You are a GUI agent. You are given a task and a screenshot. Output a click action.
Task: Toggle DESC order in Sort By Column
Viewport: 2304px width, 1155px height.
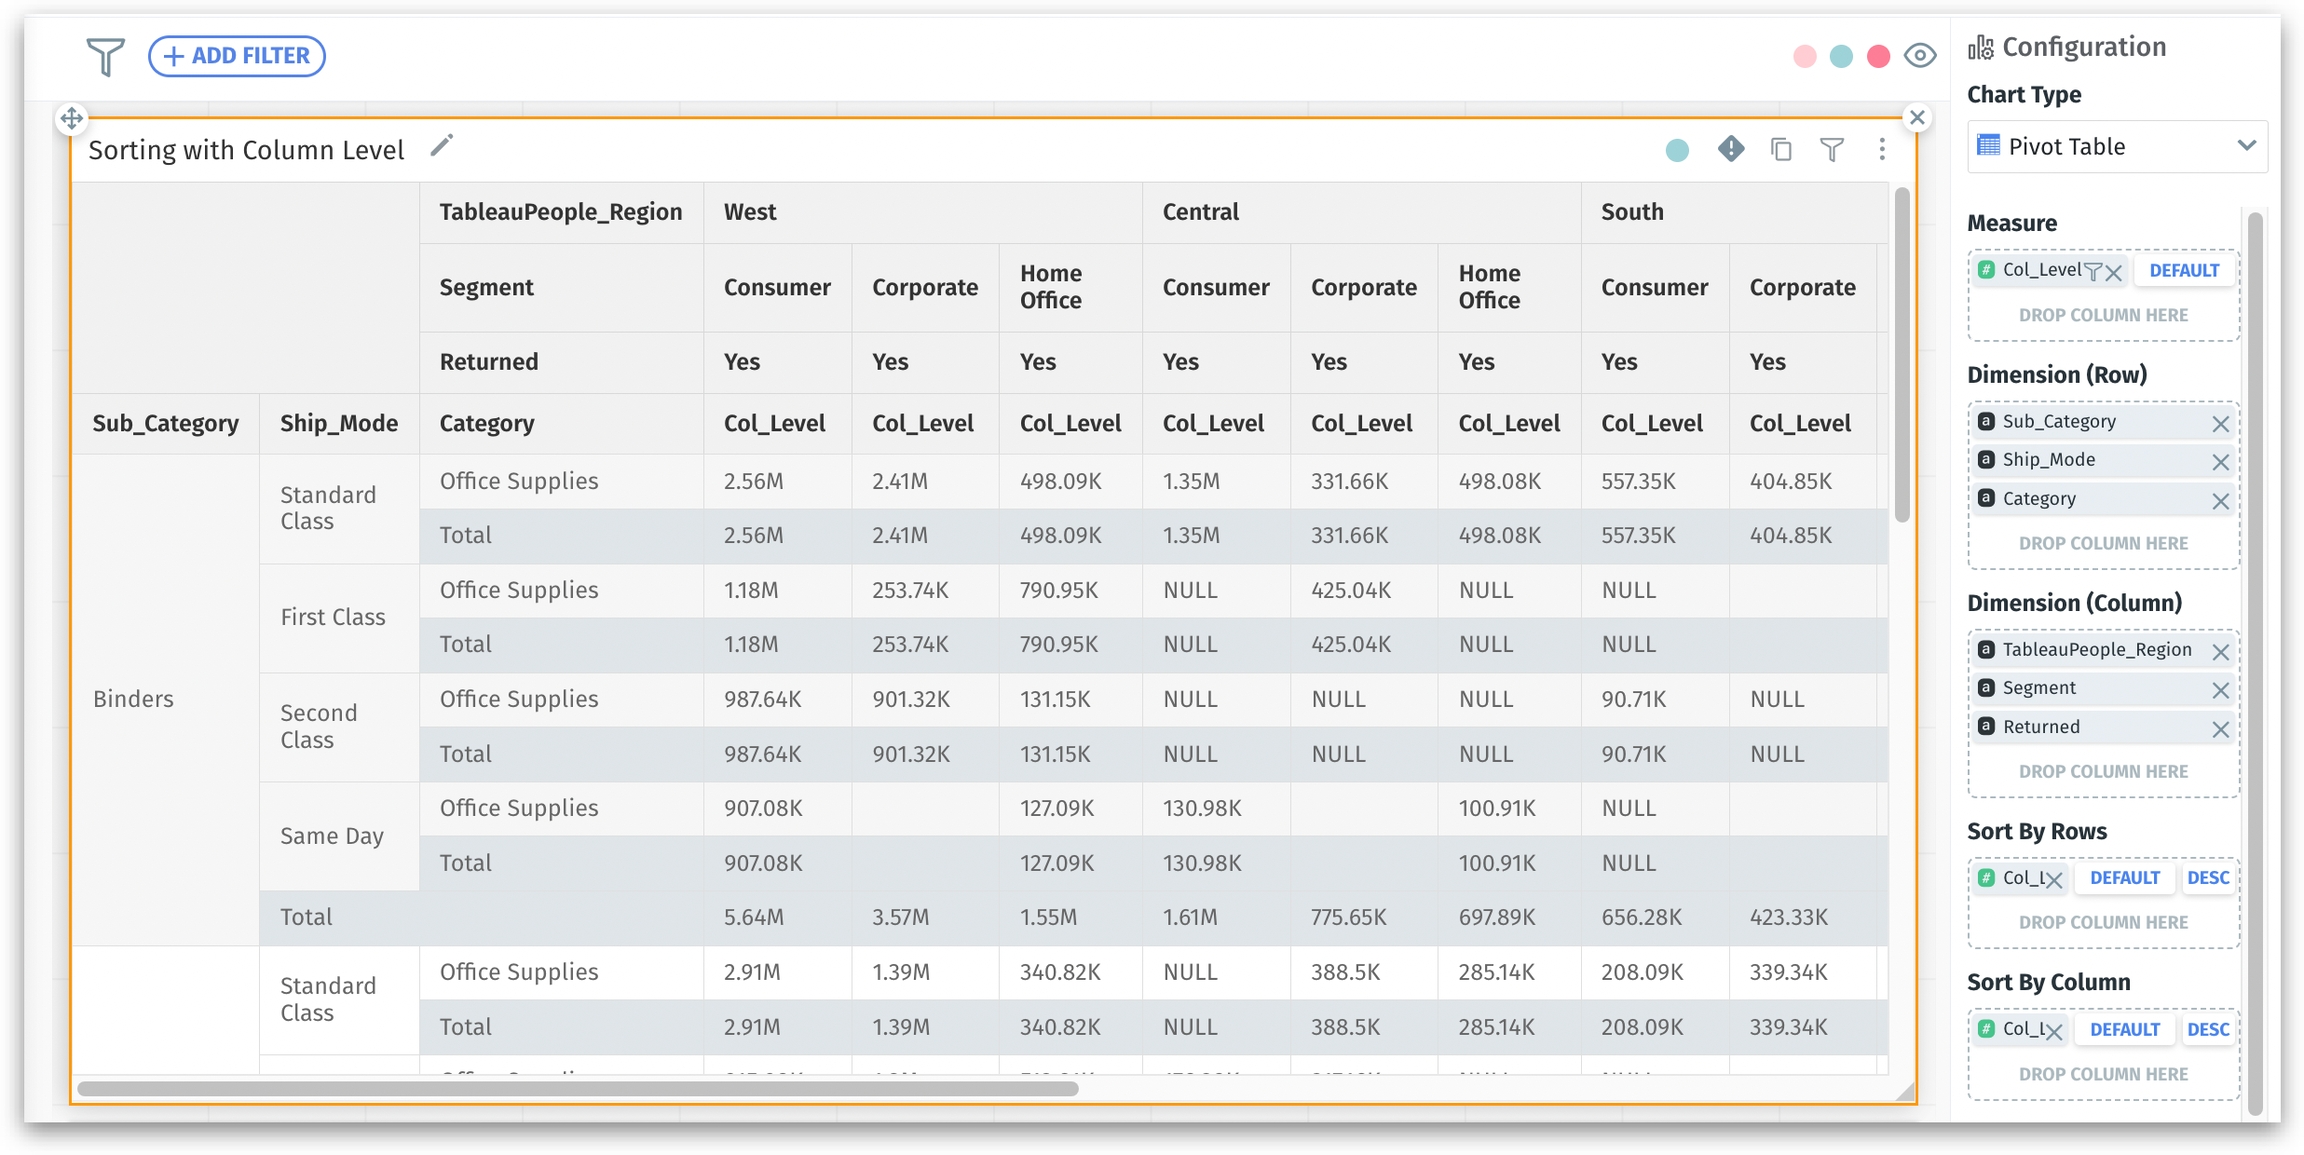coord(2207,1029)
